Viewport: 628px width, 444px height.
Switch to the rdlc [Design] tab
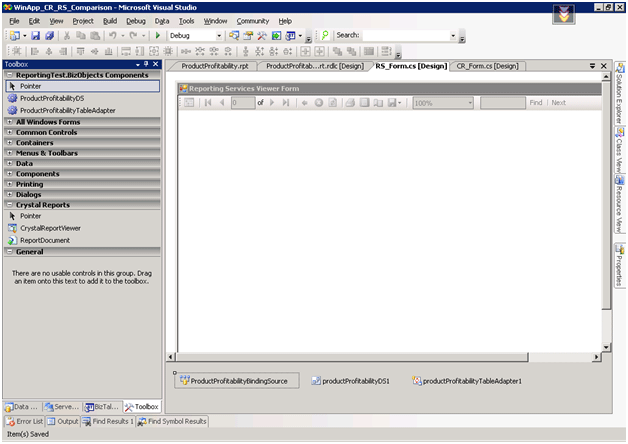(315, 66)
